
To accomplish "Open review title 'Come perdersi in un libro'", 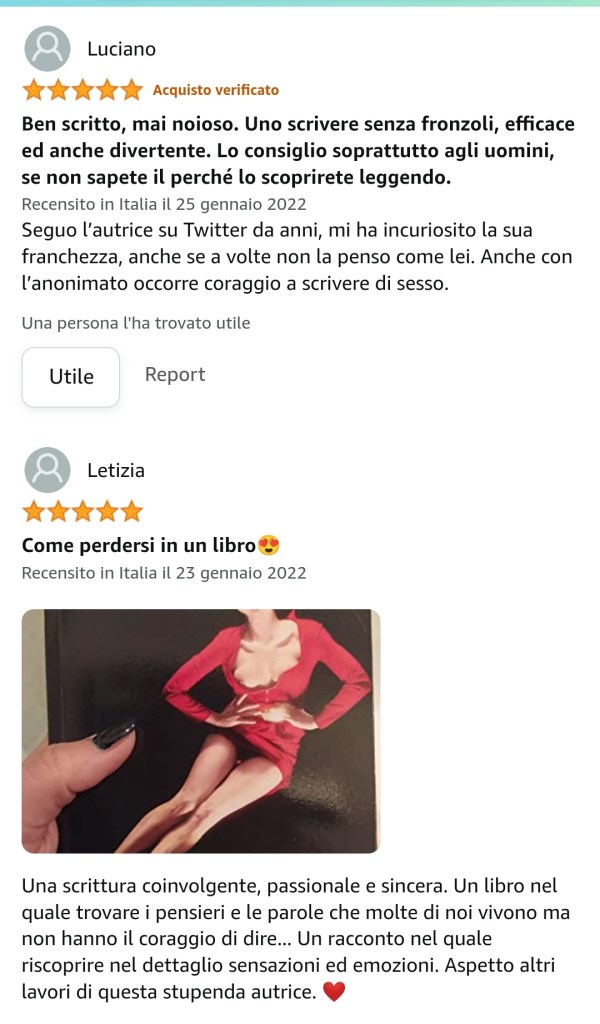I will 138,545.
